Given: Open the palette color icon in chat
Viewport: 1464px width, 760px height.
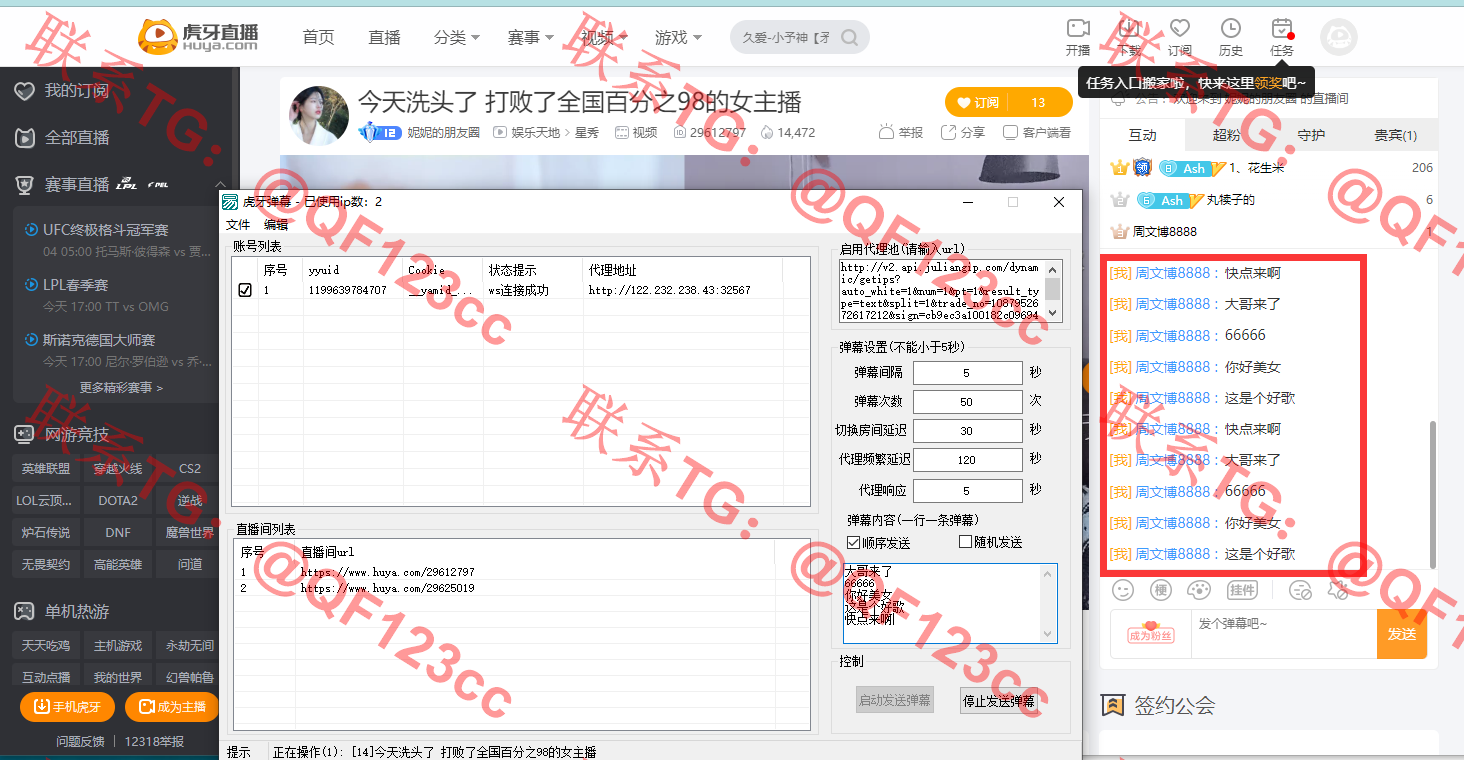Looking at the screenshot, I should point(1197,590).
